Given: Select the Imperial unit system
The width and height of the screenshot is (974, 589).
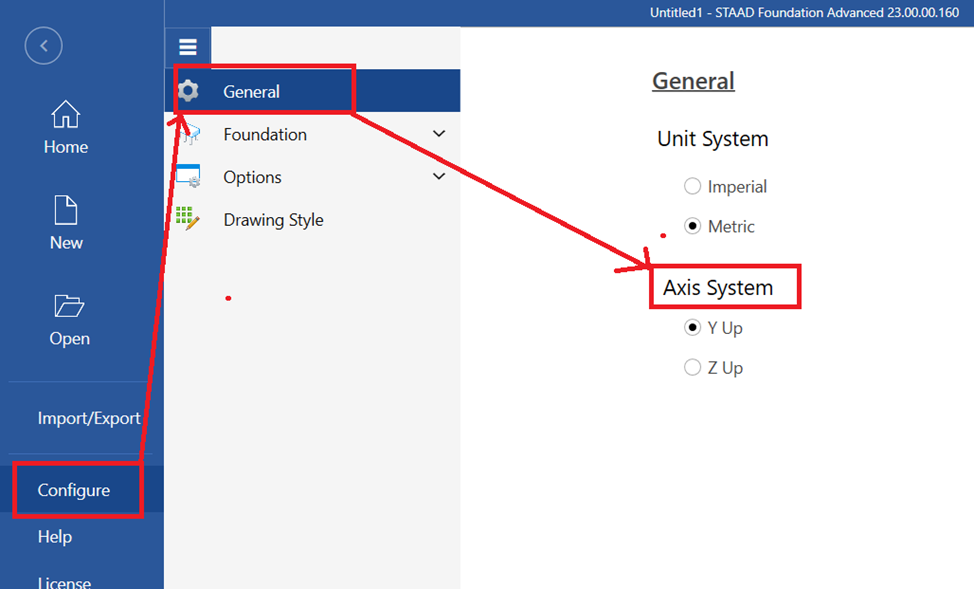Looking at the screenshot, I should 692,186.
